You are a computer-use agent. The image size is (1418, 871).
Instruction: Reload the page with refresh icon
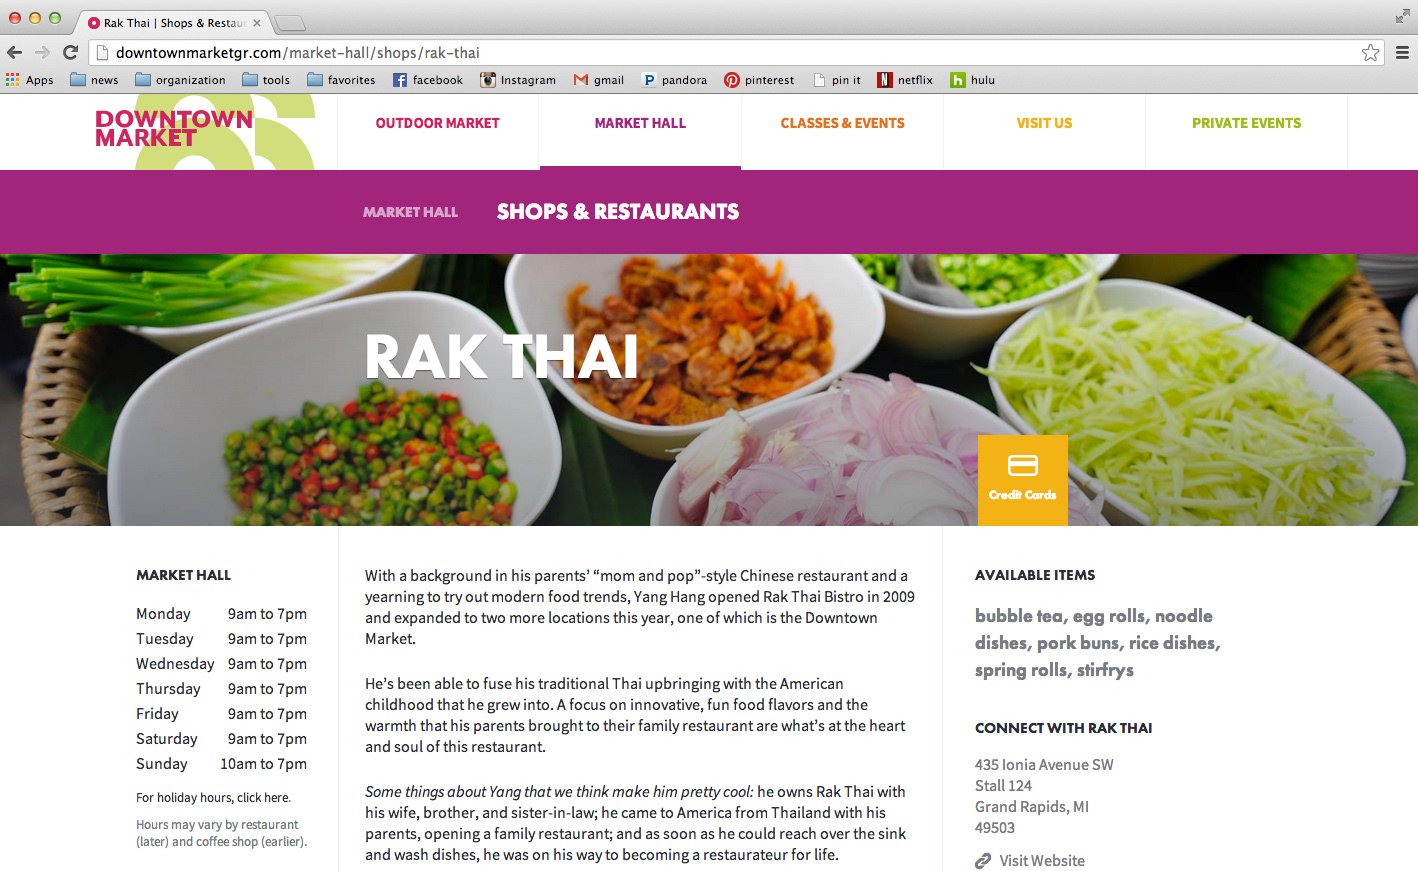click(x=70, y=52)
